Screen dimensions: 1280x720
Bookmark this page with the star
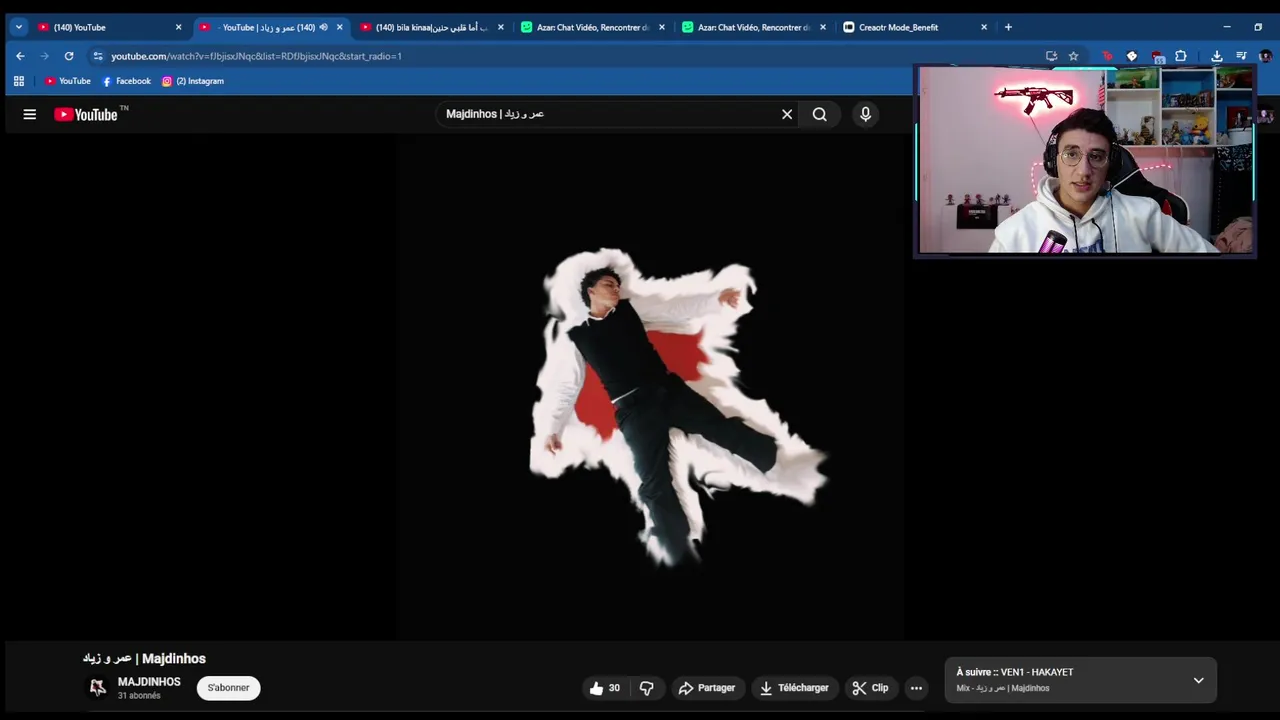click(x=1073, y=56)
